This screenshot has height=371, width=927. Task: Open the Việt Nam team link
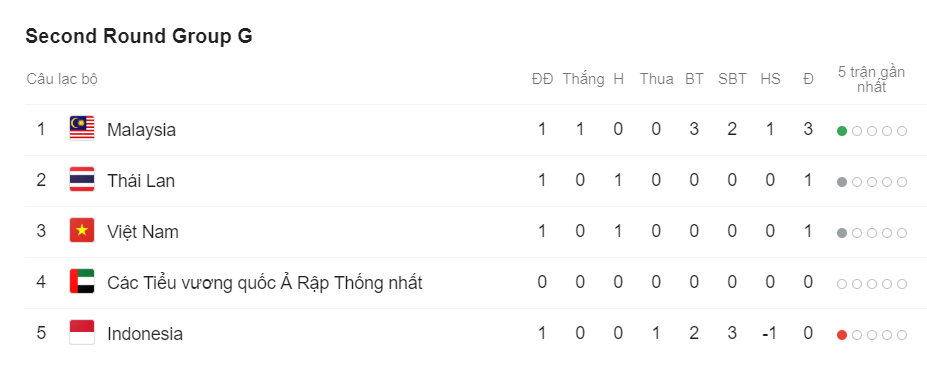point(142,232)
